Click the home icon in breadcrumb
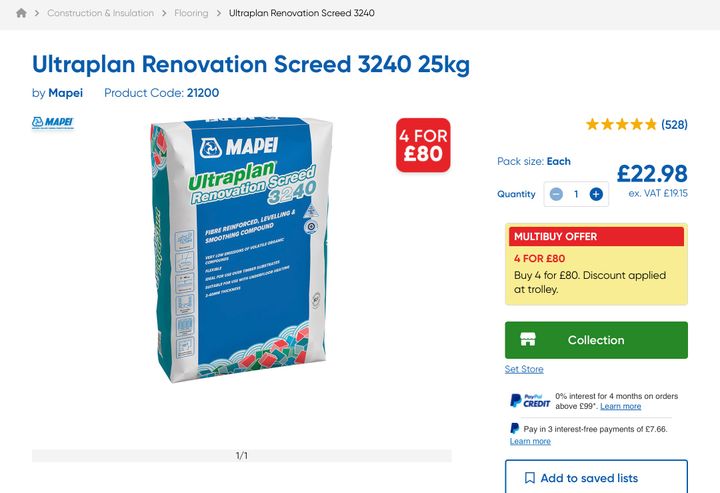720x493 pixels. pos(21,14)
